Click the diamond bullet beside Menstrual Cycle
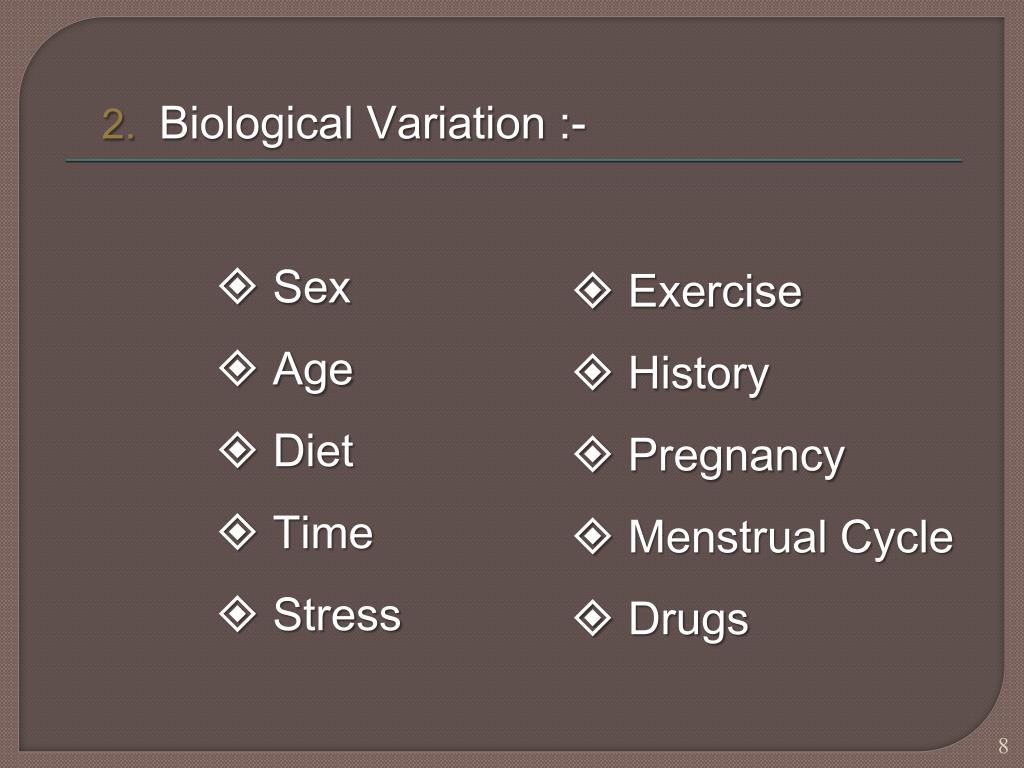The height and width of the screenshot is (768, 1024). [593, 536]
